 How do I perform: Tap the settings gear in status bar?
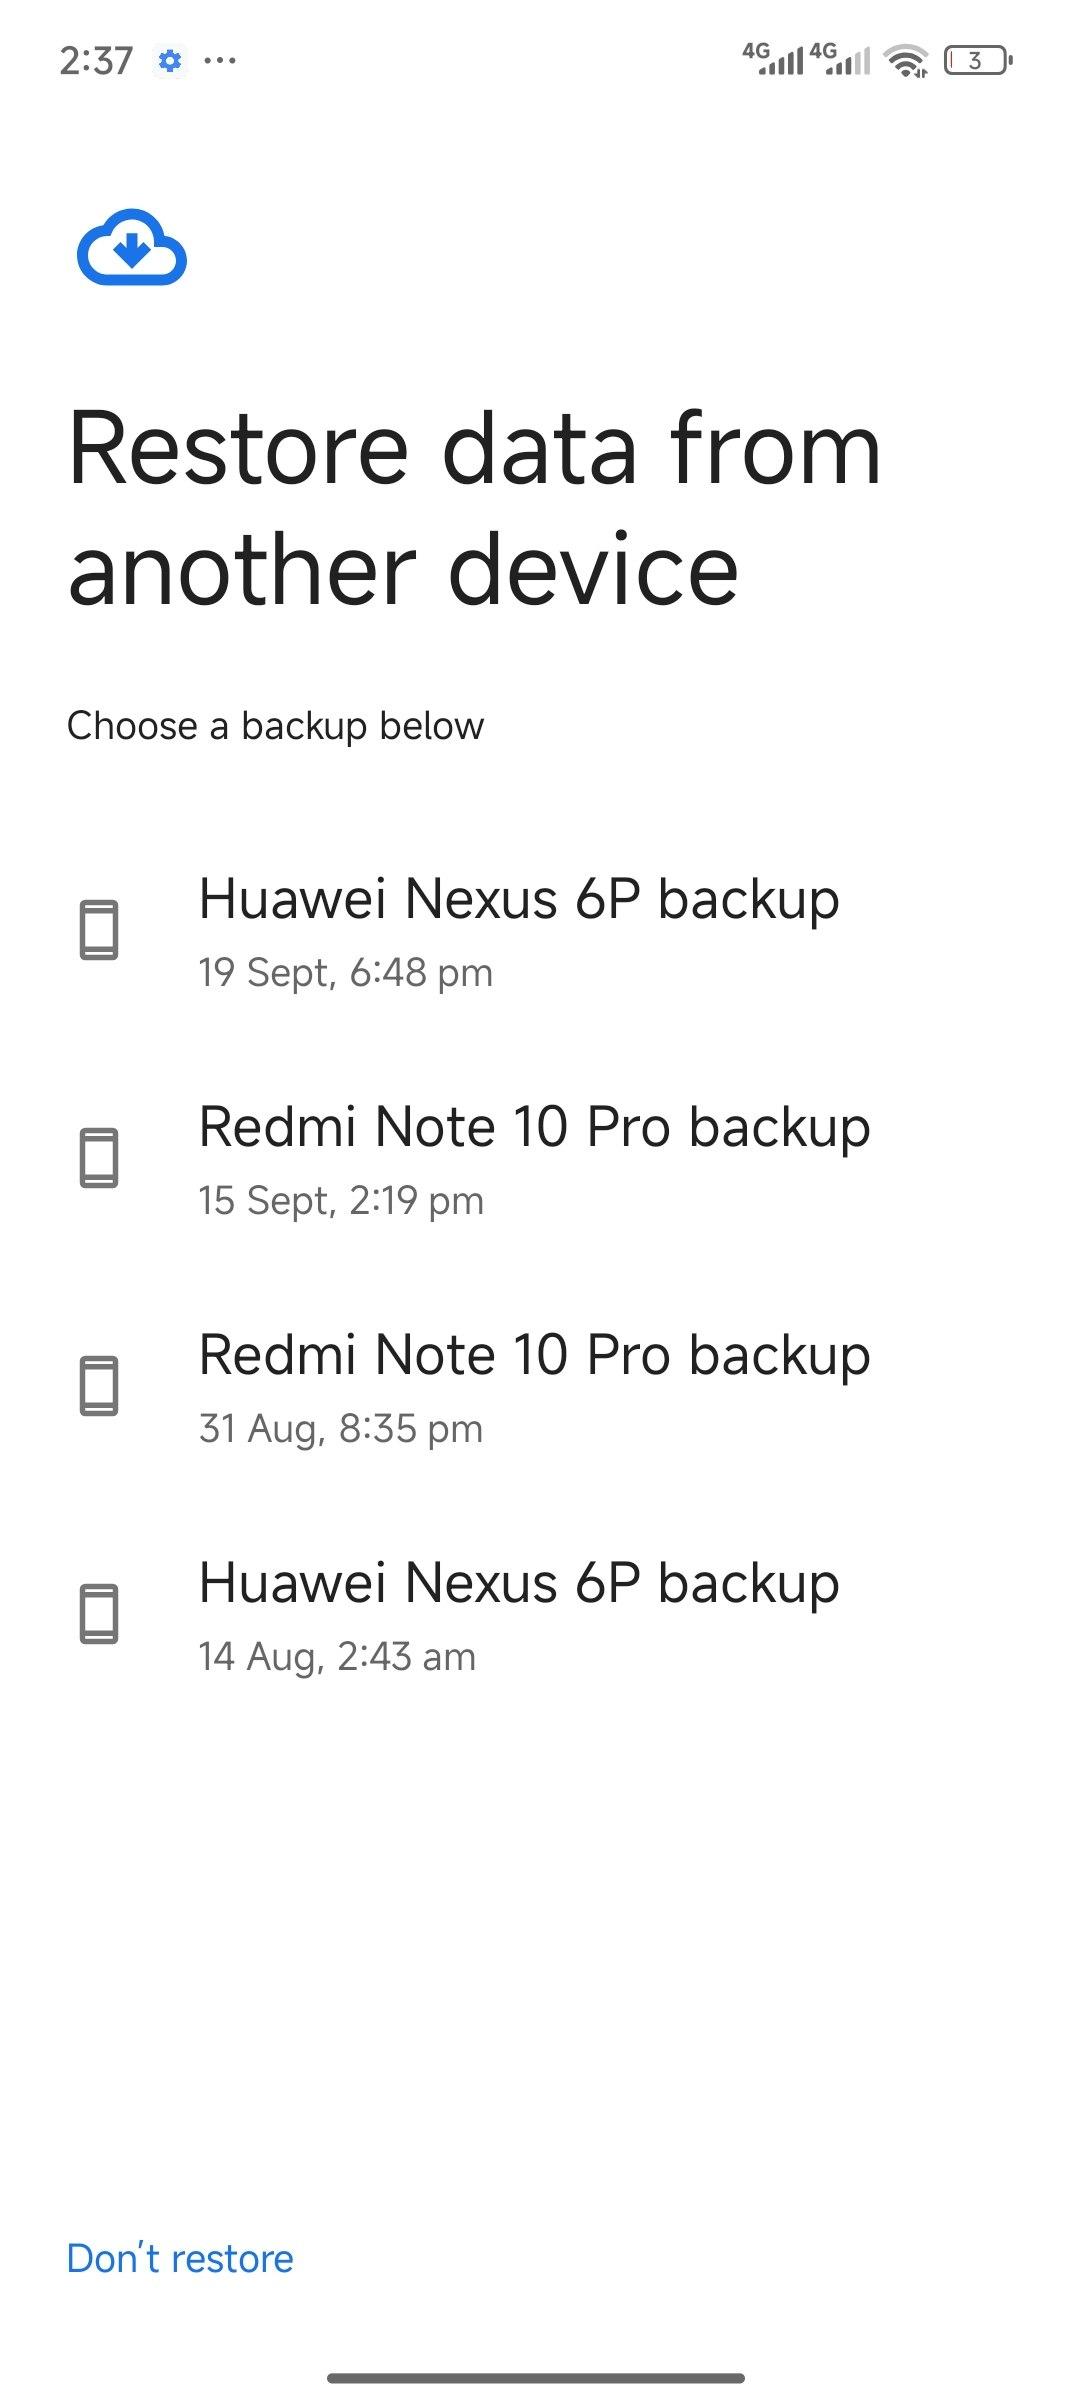tap(170, 61)
